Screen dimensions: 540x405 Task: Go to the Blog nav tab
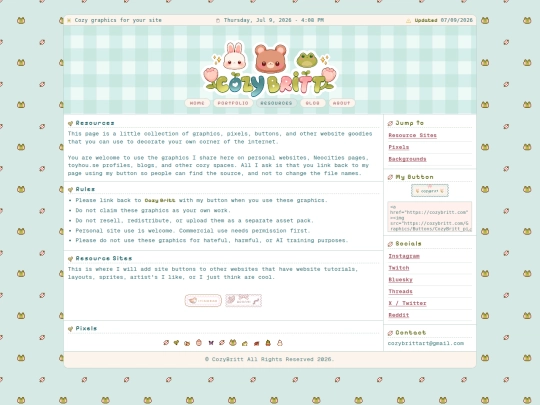(312, 103)
